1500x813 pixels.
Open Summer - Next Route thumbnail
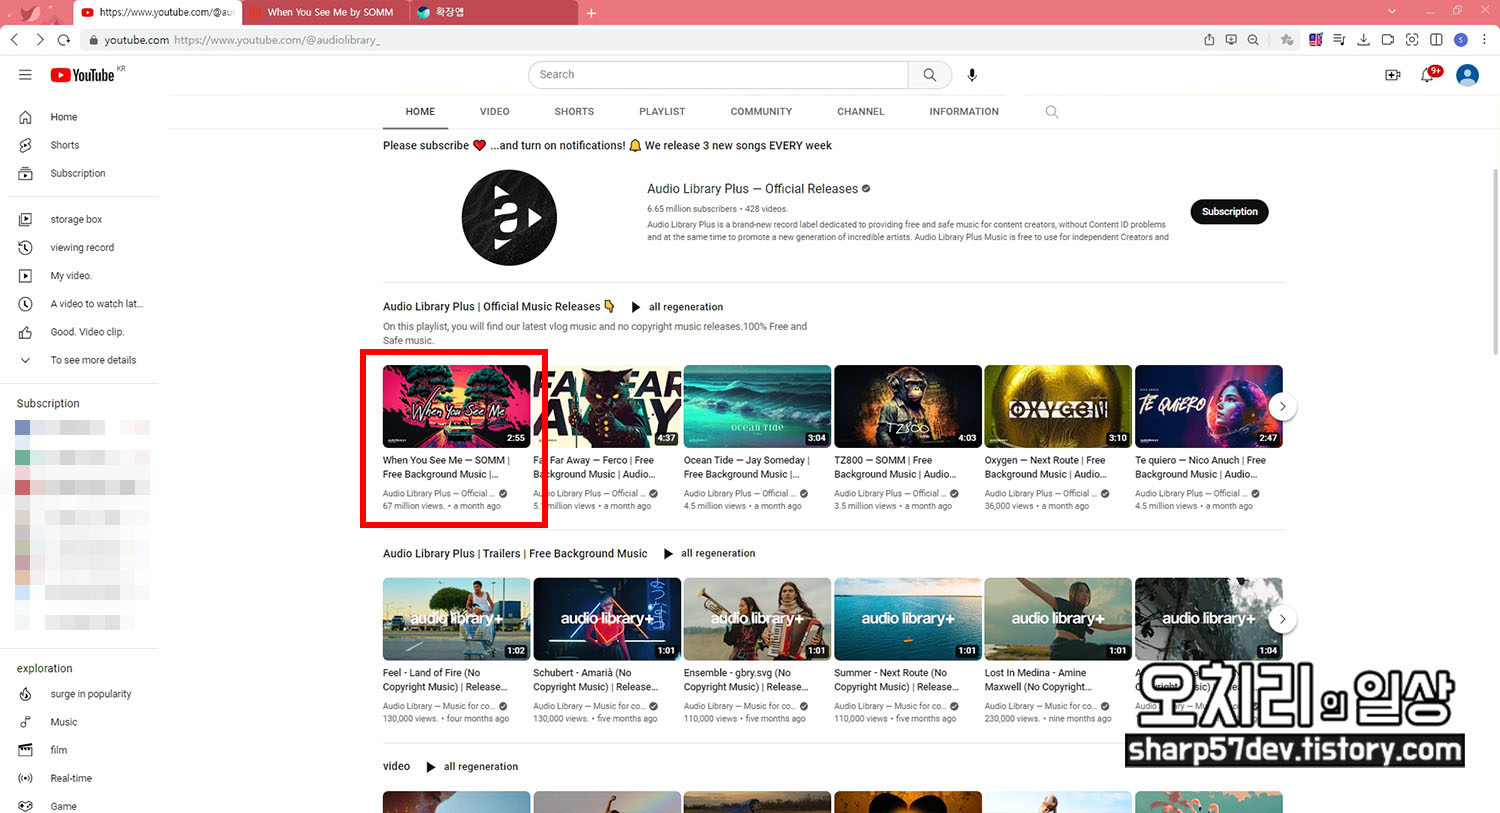[908, 619]
